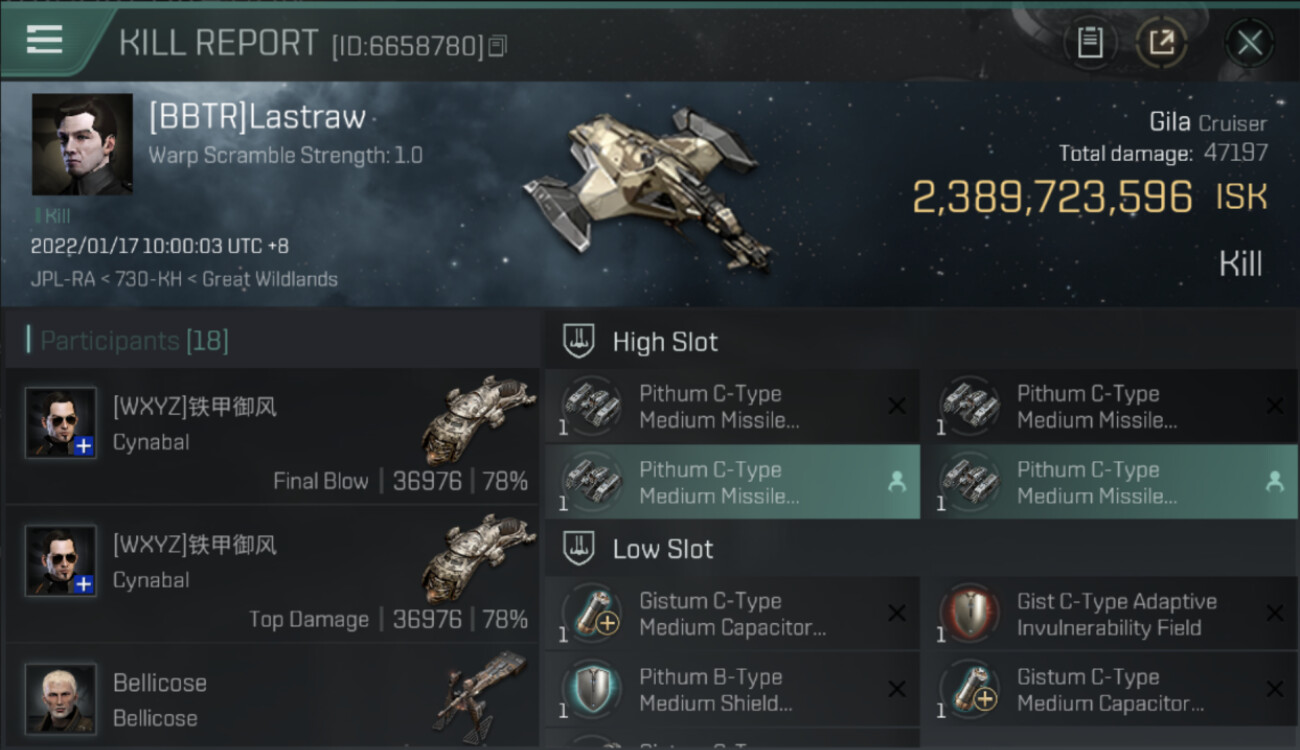Select Gist C-Type Adaptive Invulnerability Field
The height and width of the screenshot is (750, 1300).
(1109, 614)
